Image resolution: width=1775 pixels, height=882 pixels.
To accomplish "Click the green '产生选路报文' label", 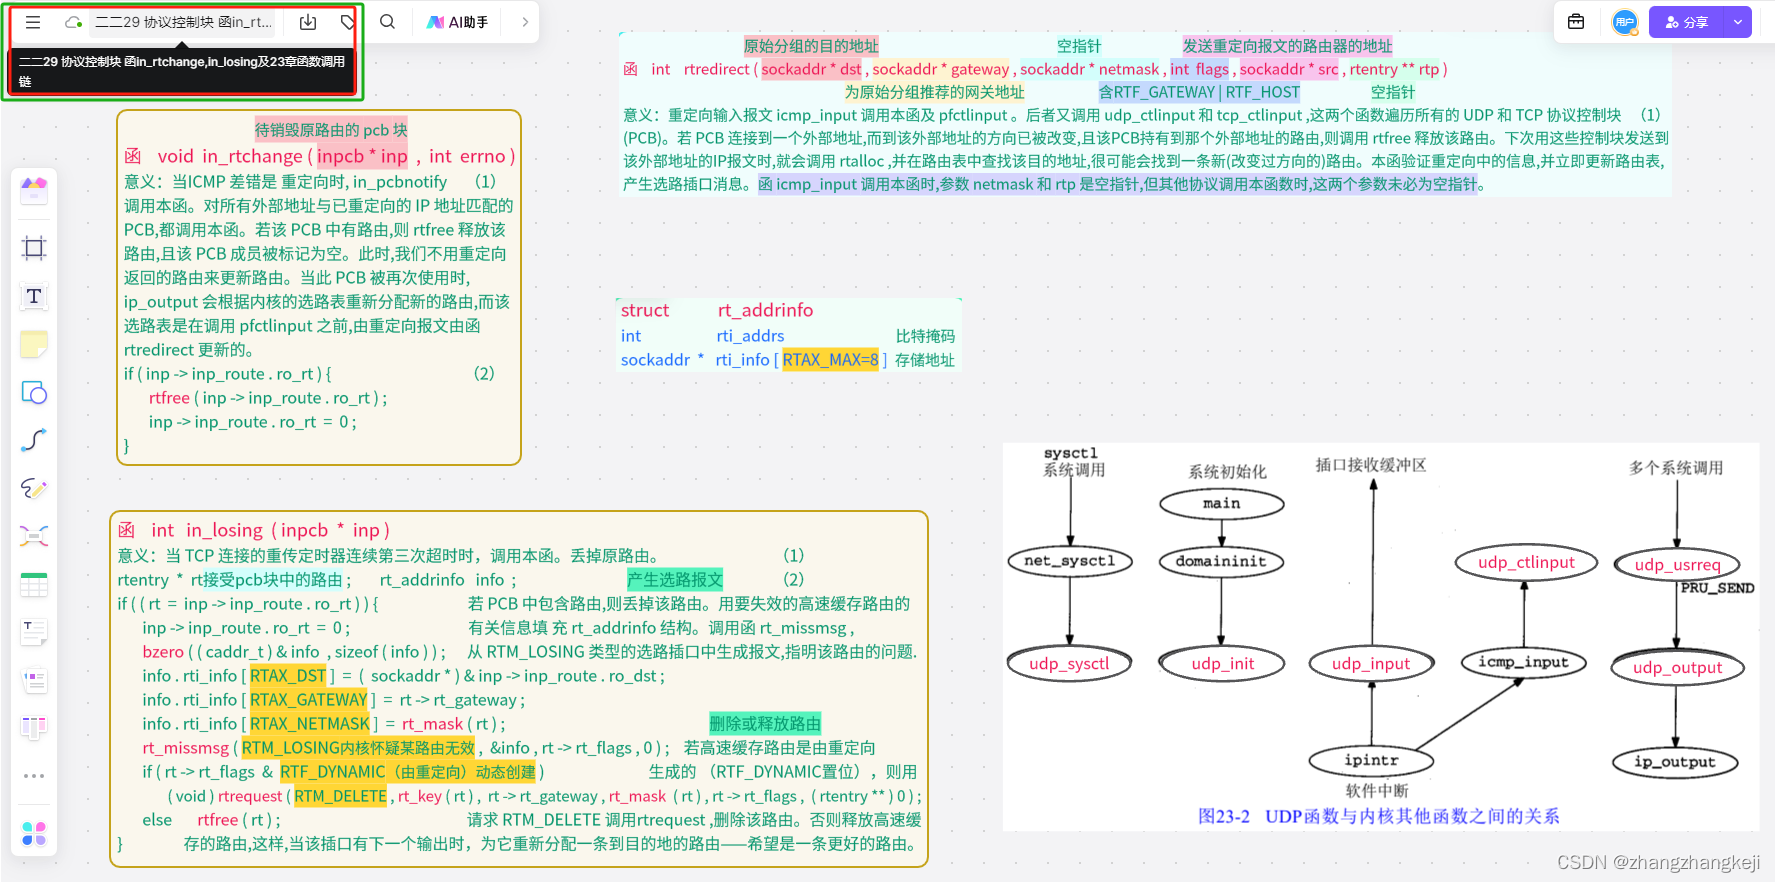I will pos(675,580).
